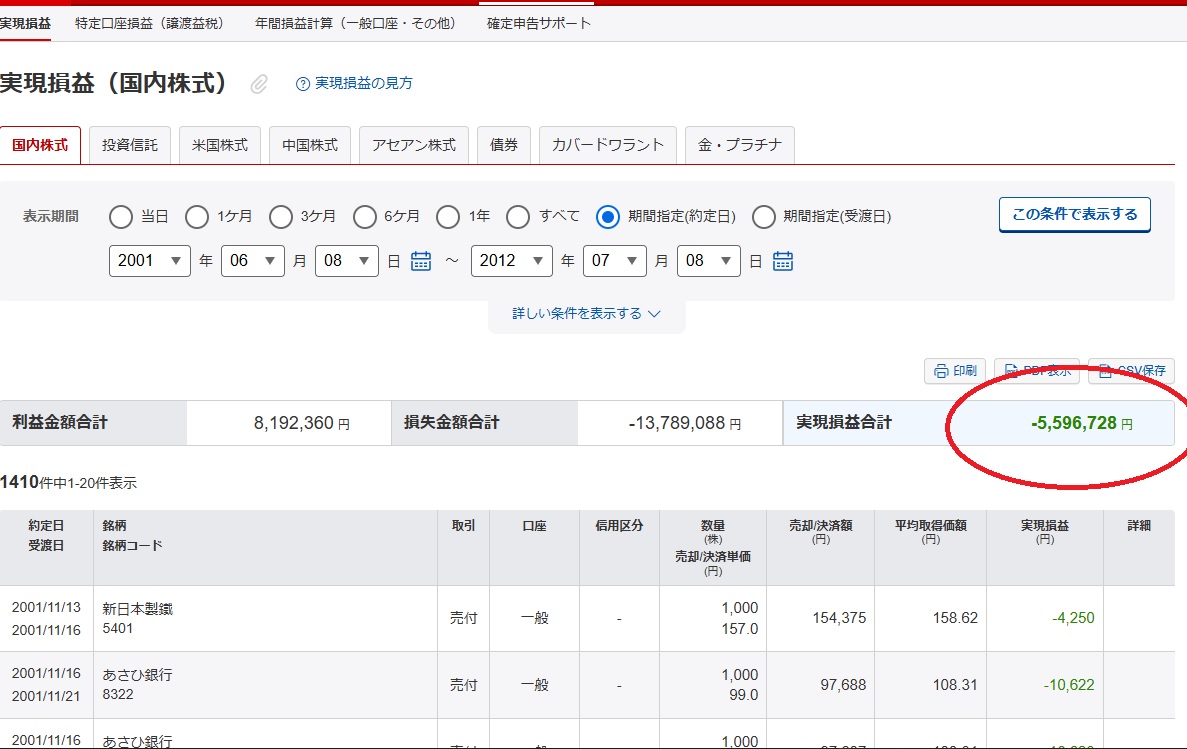Open the start date calendar picker
Image resolution: width=1187 pixels, height=749 pixels.
coord(421,261)
